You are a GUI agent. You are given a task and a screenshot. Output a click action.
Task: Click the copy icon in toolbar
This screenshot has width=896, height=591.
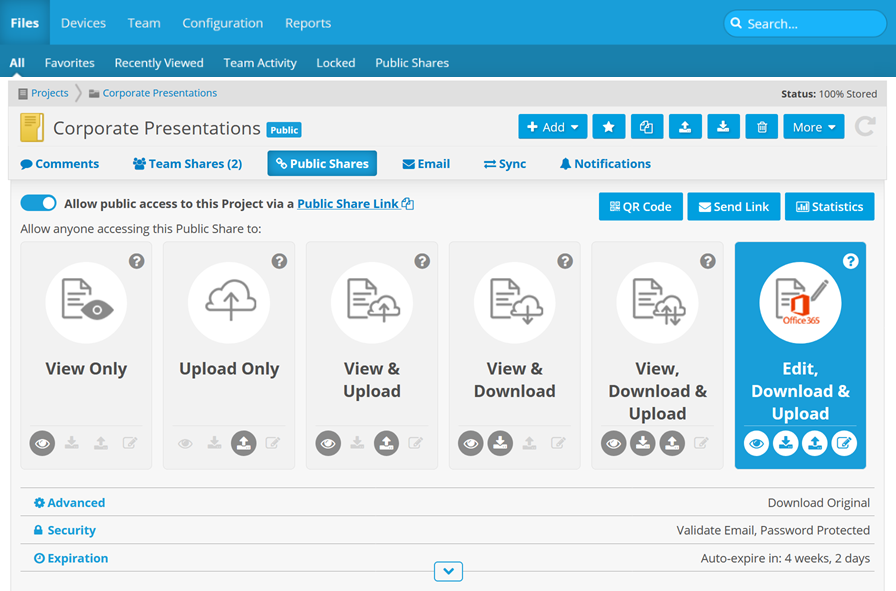647,127
